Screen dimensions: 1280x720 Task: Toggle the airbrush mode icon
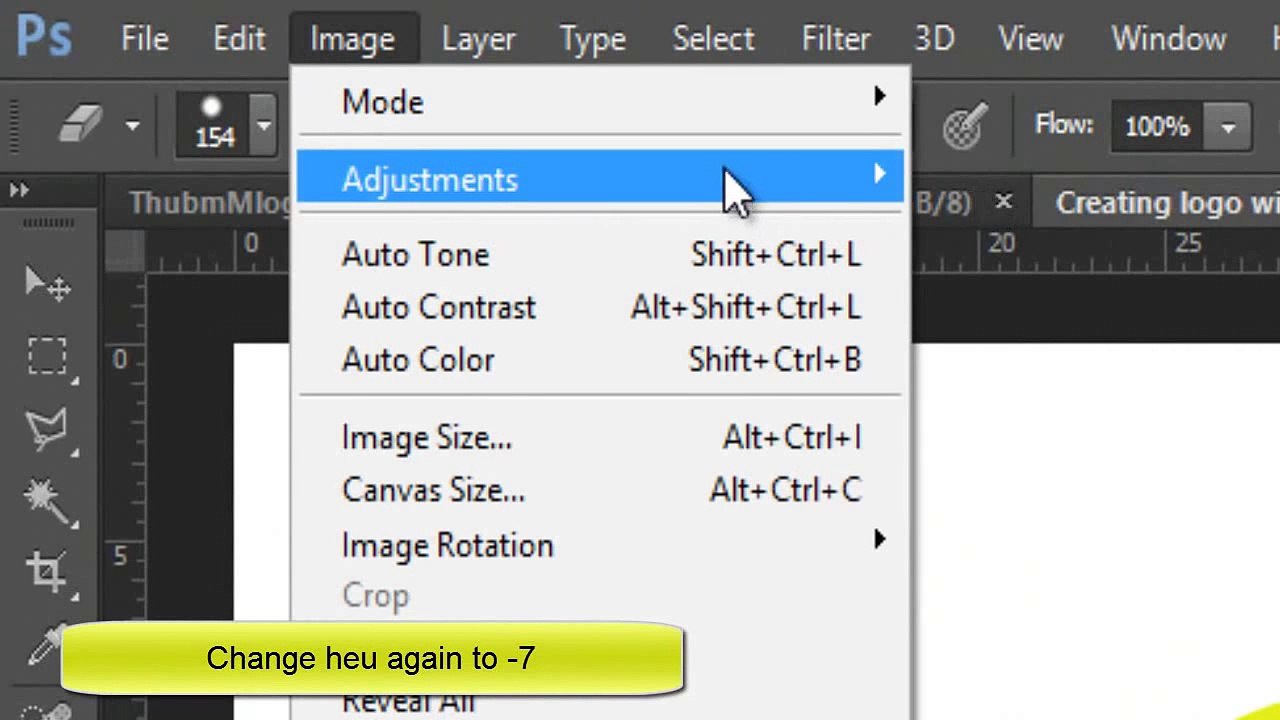pyautogui.click(x=962, y=126)
